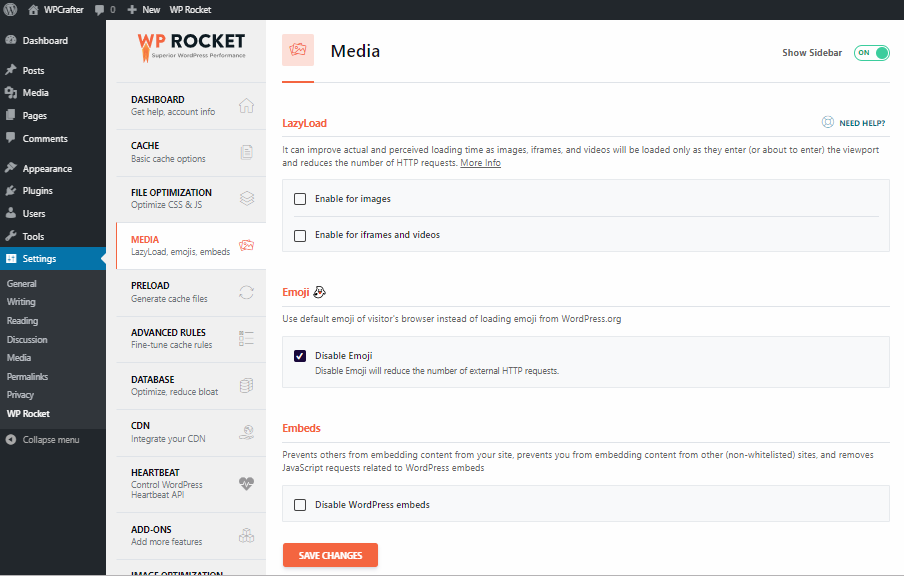Click the lifebuoy help icon
This screenshot has width=904, height=576.
pos(827,122)
